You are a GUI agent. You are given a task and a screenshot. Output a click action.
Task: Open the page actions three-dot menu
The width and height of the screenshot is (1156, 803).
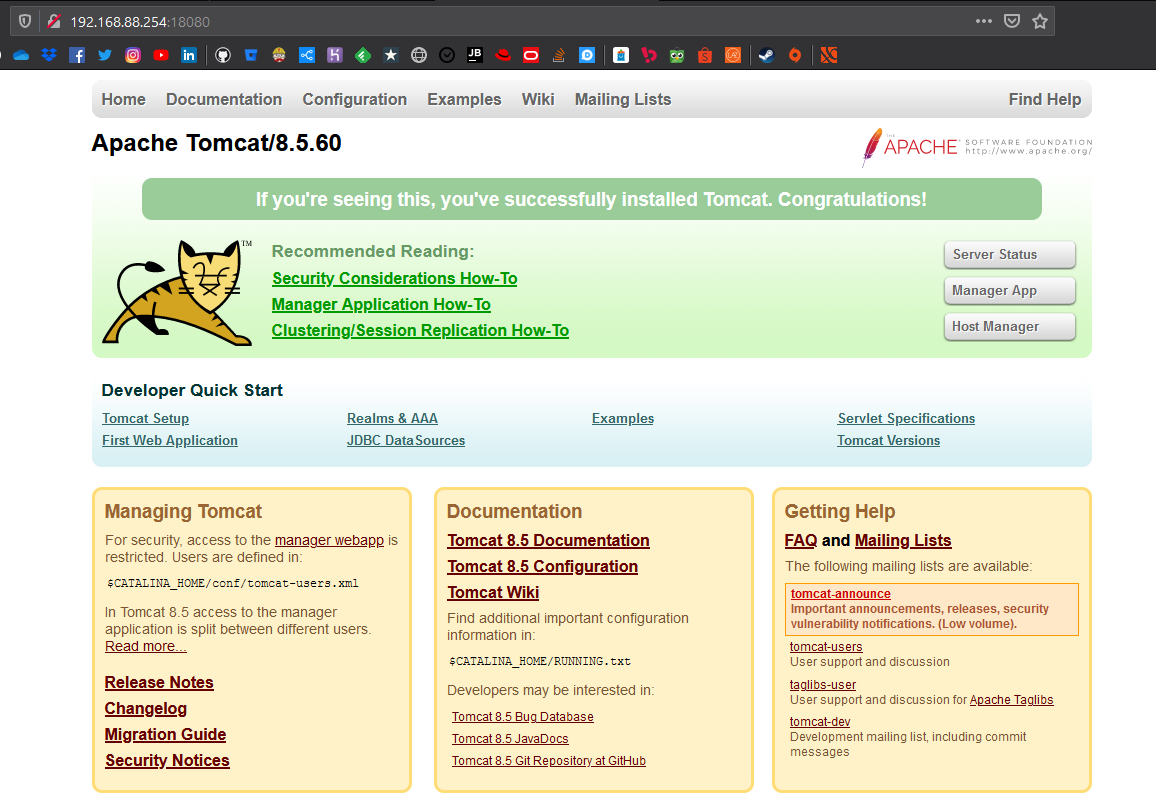[983, 21]
